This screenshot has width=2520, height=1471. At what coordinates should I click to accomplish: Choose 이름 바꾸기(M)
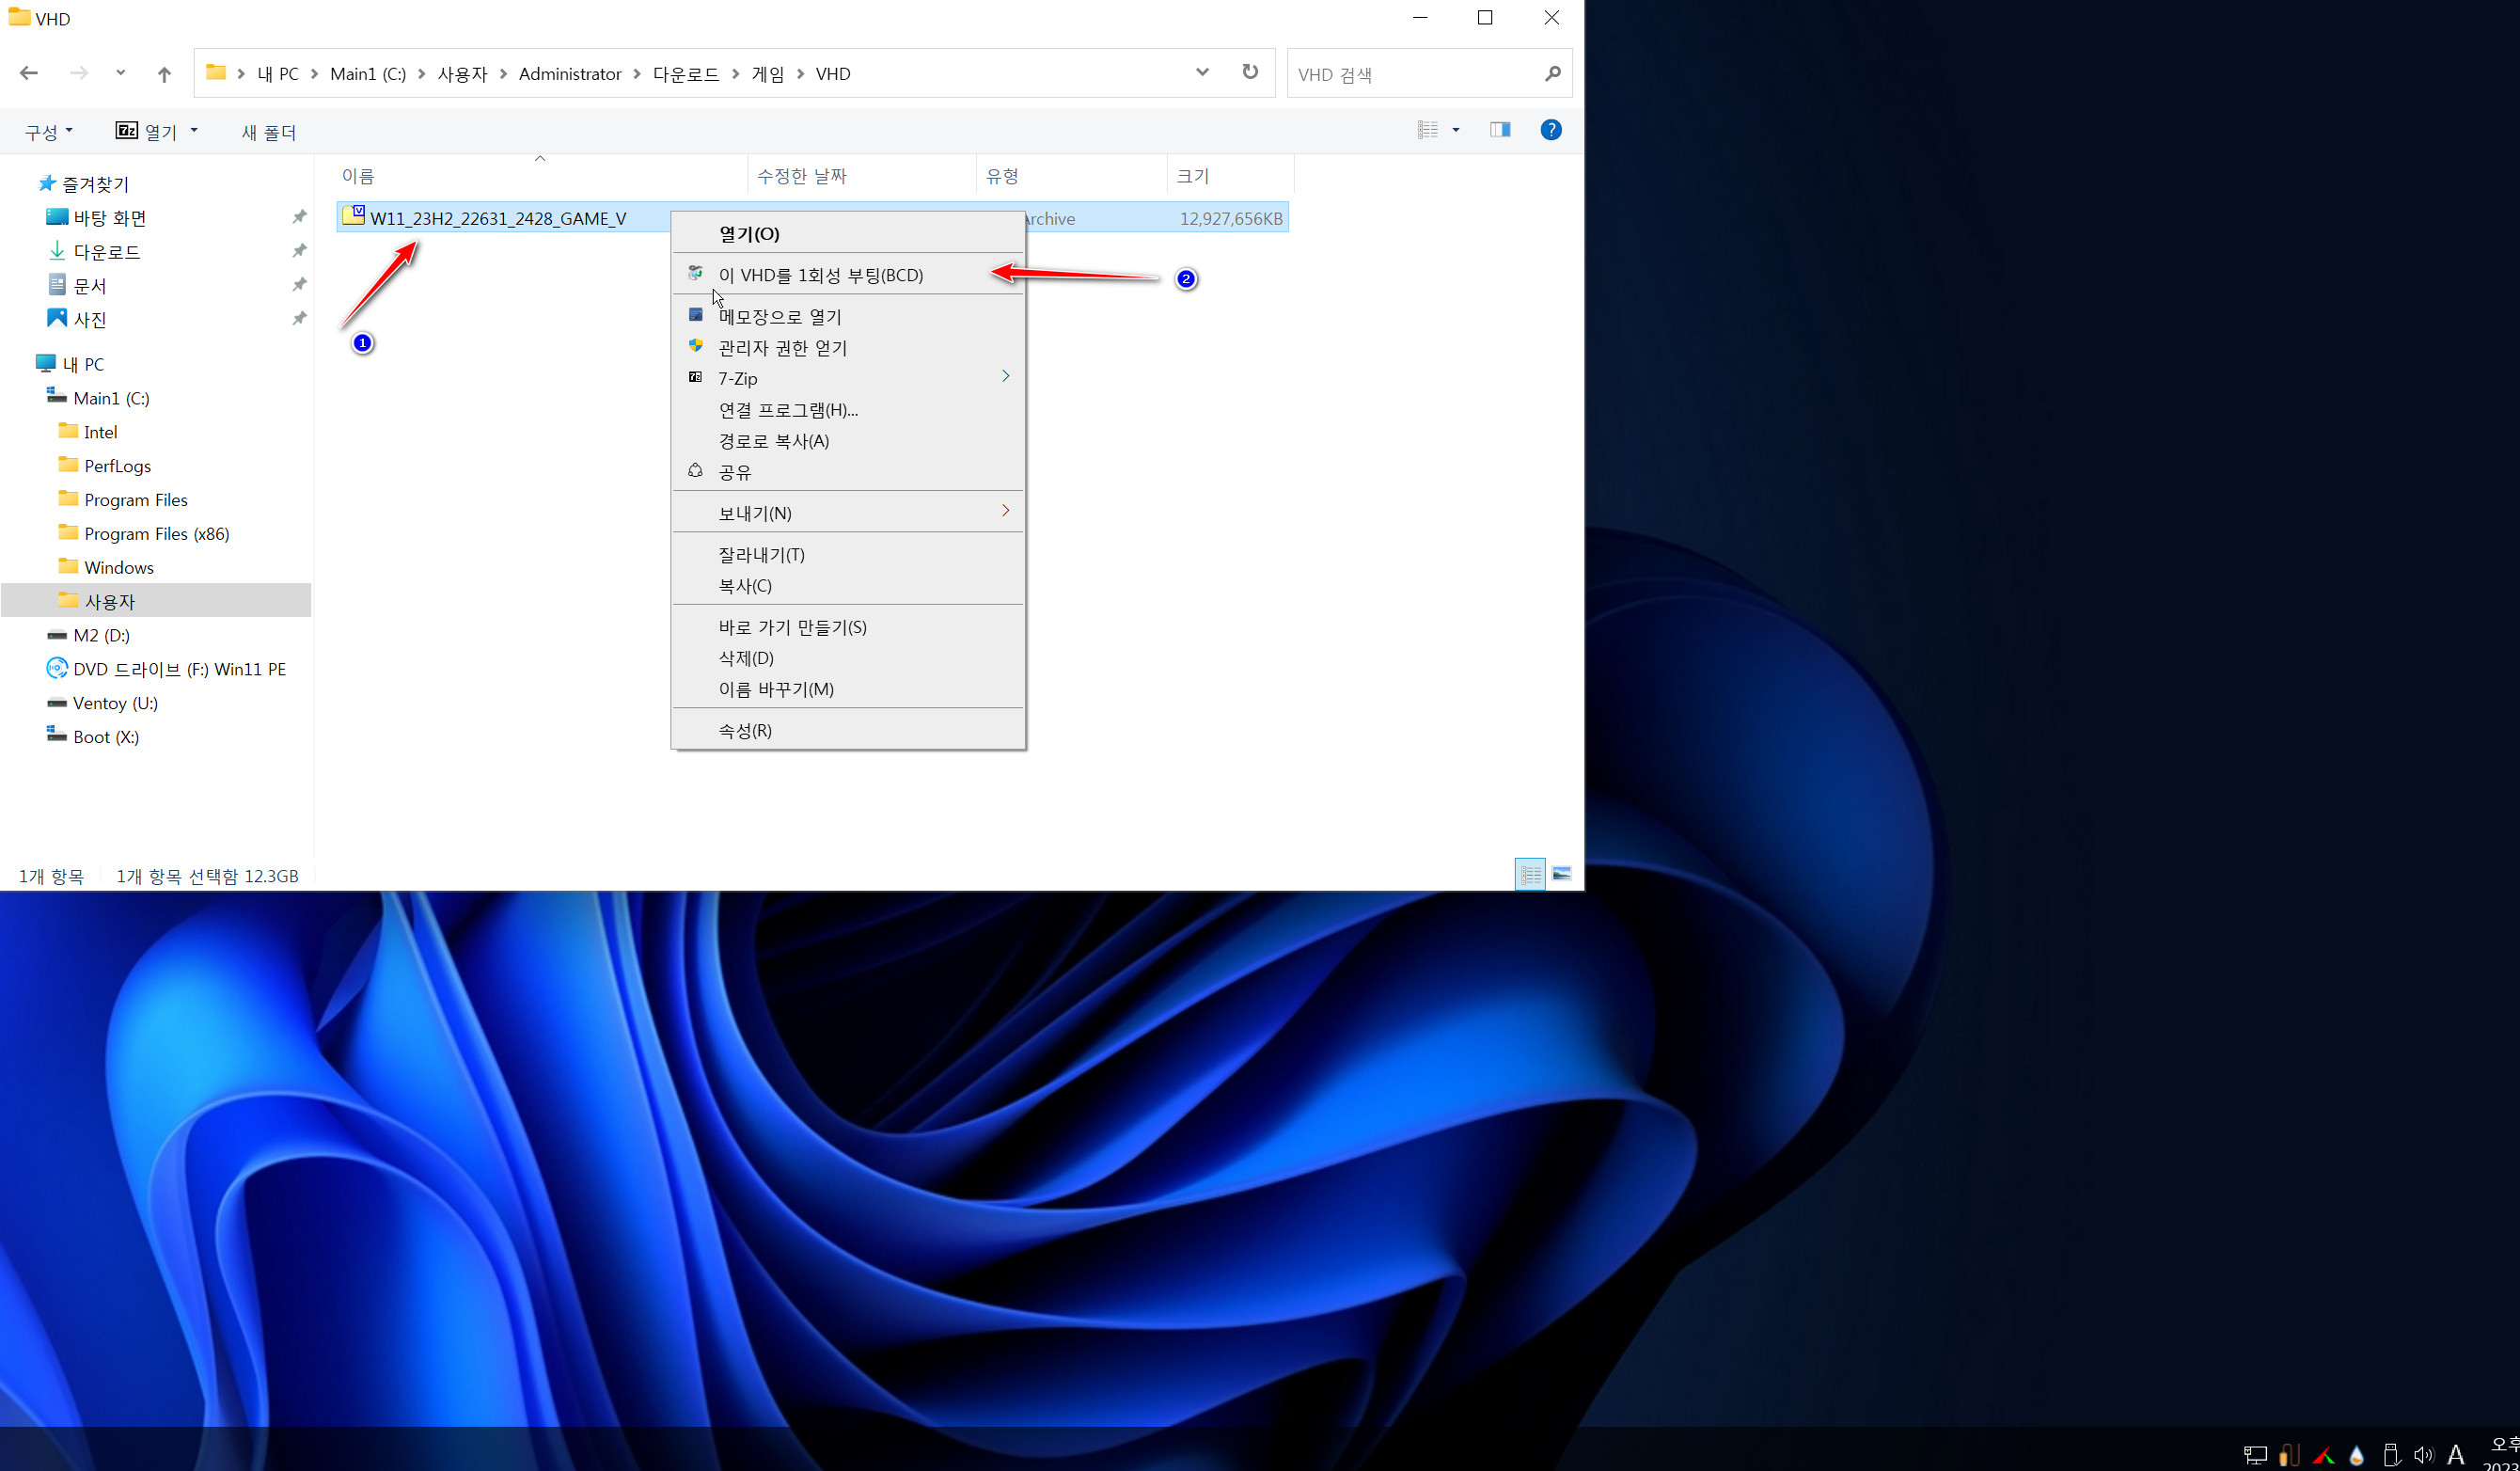click(x=848, y=688)
